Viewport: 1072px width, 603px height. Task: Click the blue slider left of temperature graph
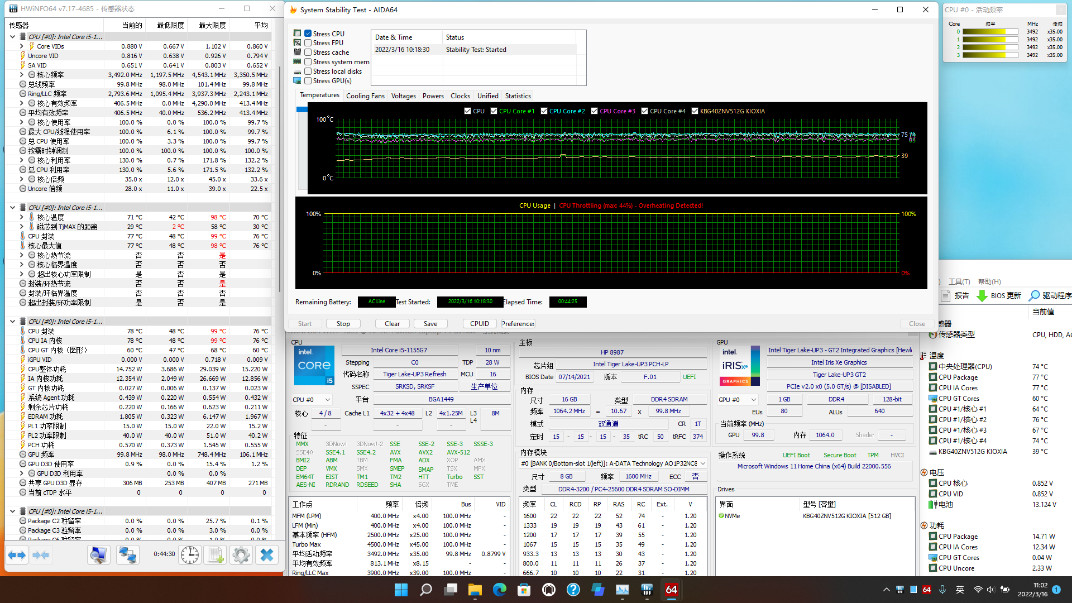pyautogui.click(x=302, y=109)
